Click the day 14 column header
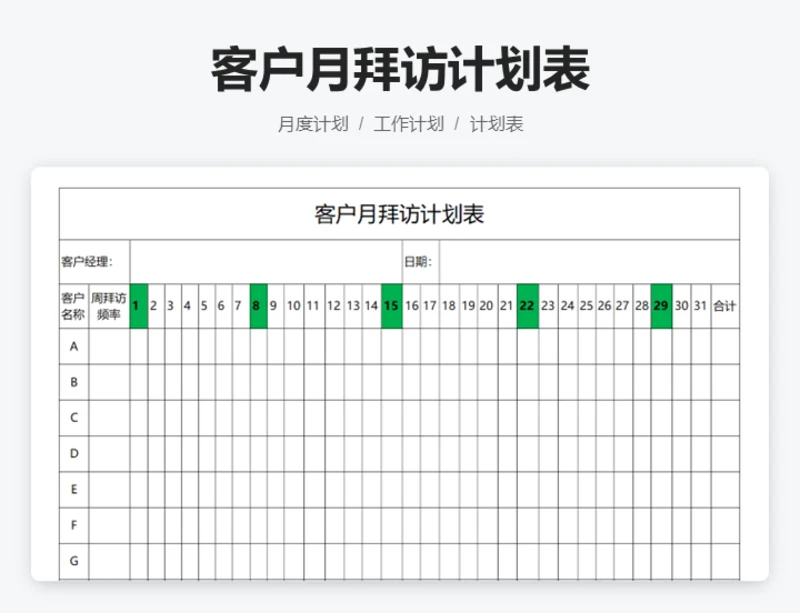 371,306
